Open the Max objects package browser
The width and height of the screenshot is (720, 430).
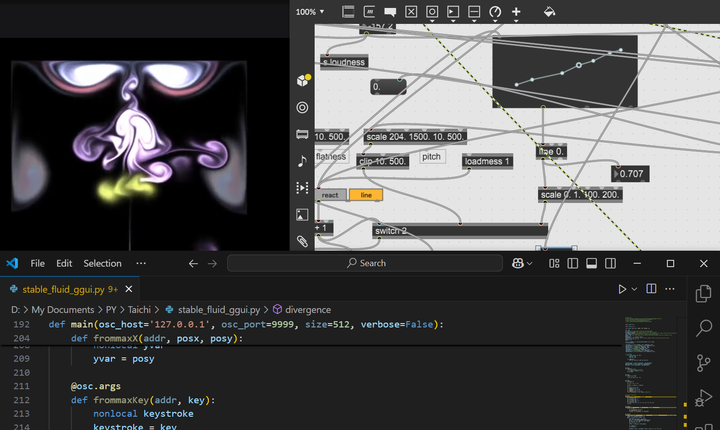pyautogui.click(x=302, y=81)
